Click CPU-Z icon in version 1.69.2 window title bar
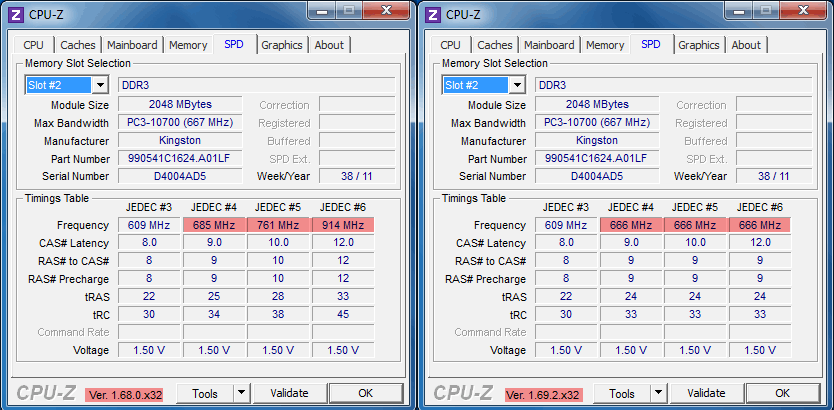The image size is (834, 410). coord(432,14)
